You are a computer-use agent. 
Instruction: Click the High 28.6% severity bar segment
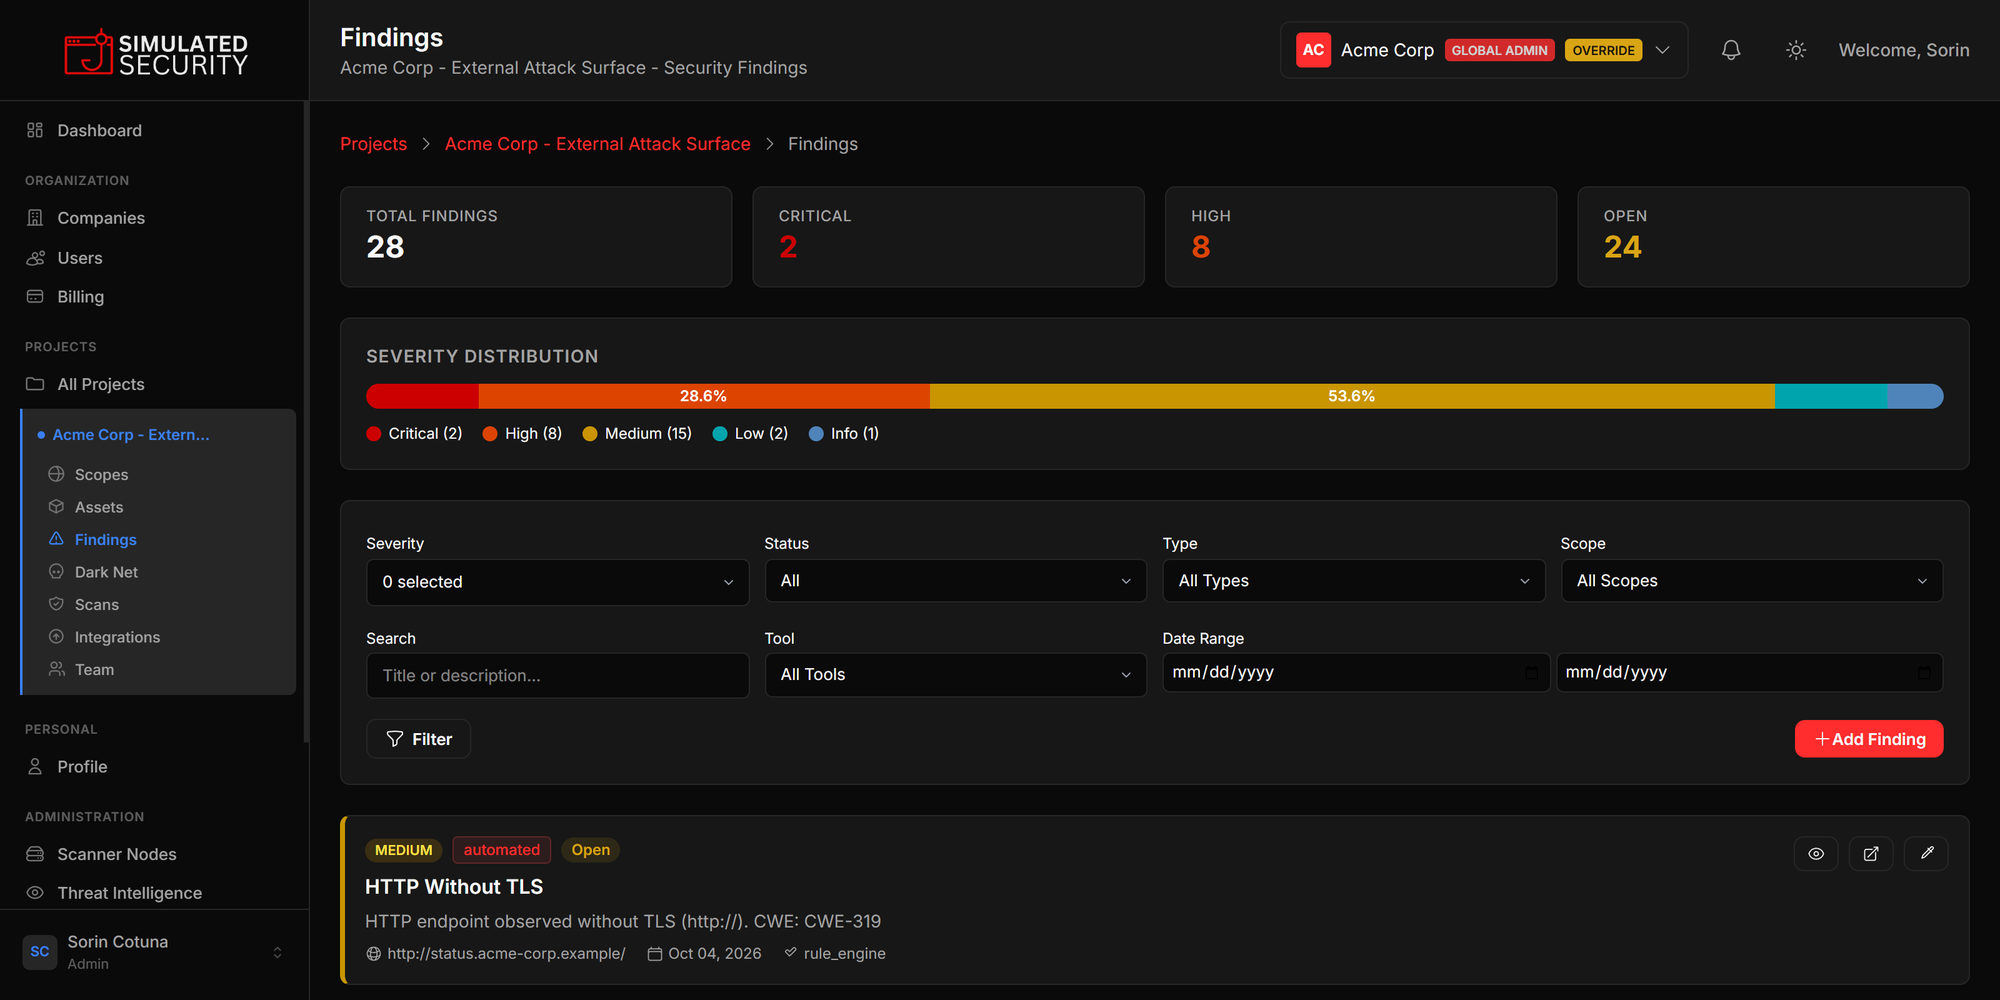tap(704, 396)
